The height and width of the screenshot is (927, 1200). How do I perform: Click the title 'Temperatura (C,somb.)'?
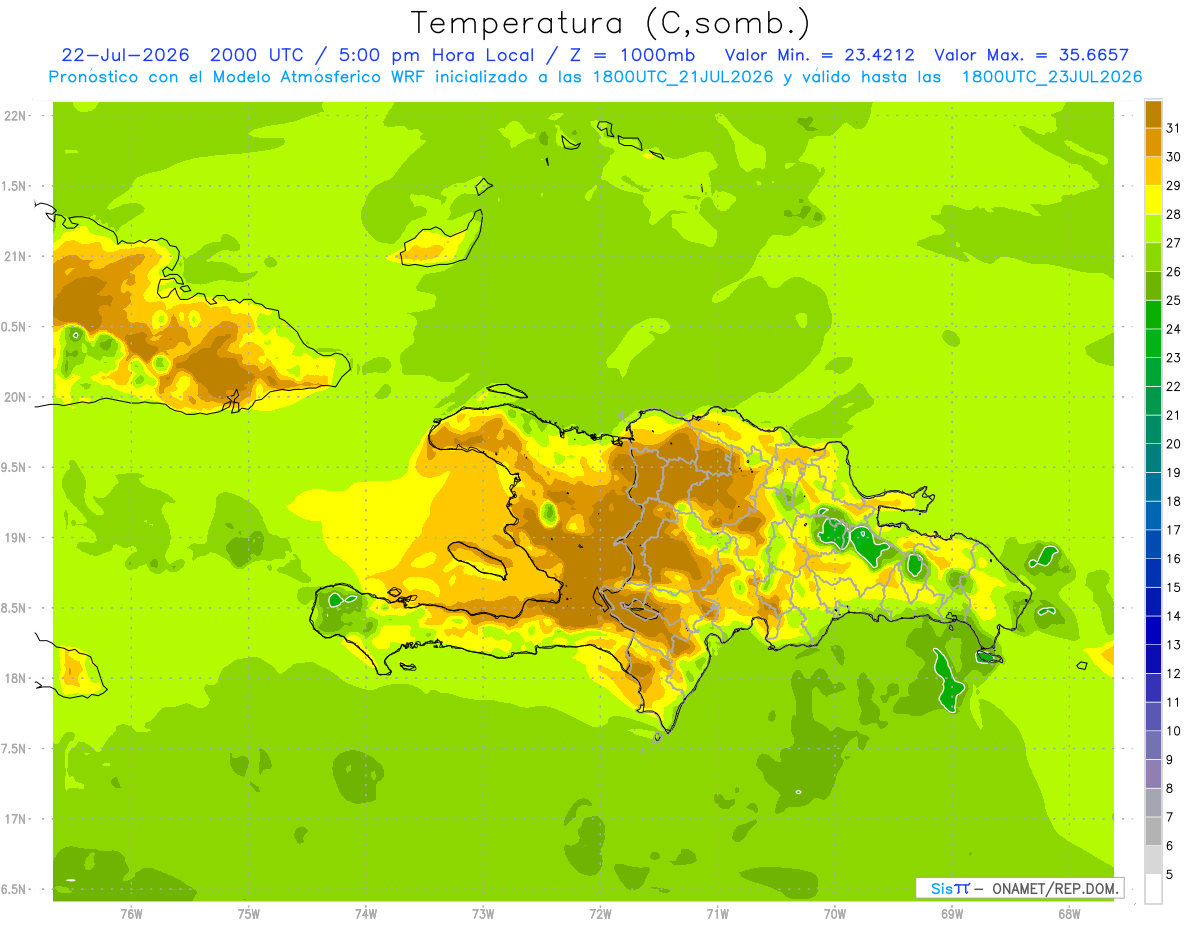(x=611, y=23)
